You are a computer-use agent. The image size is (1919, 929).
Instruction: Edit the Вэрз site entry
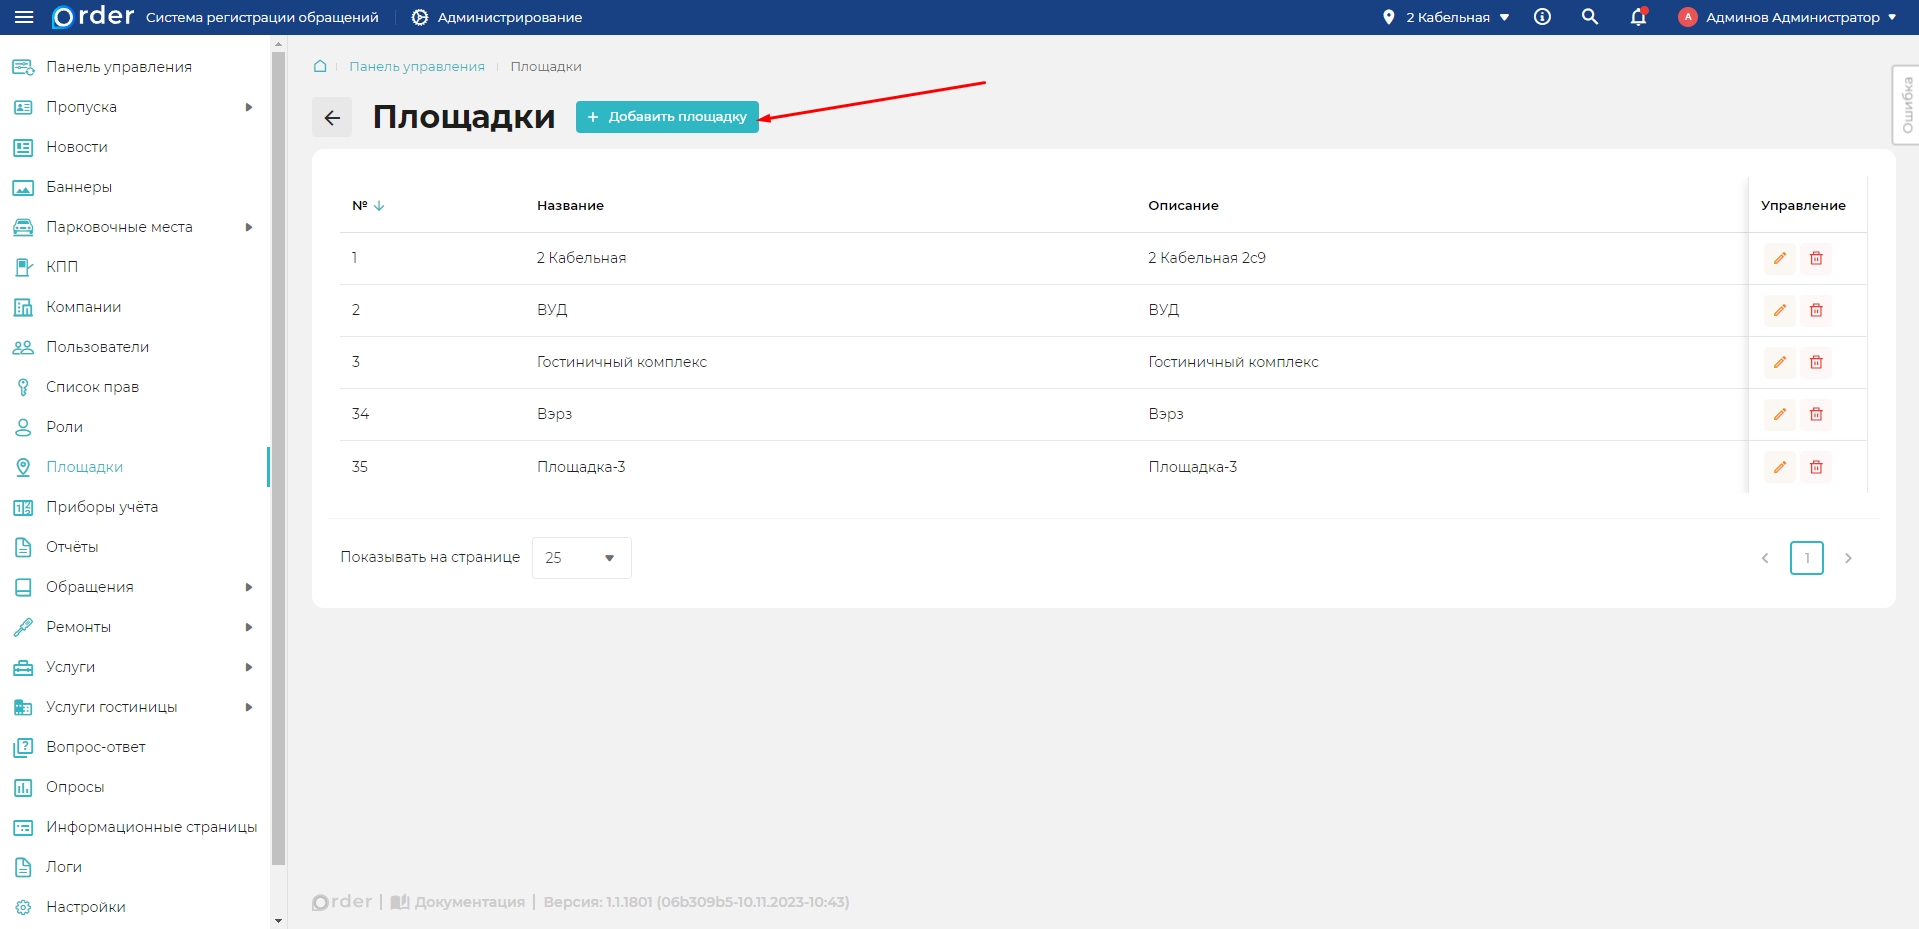click(1779, 414)
